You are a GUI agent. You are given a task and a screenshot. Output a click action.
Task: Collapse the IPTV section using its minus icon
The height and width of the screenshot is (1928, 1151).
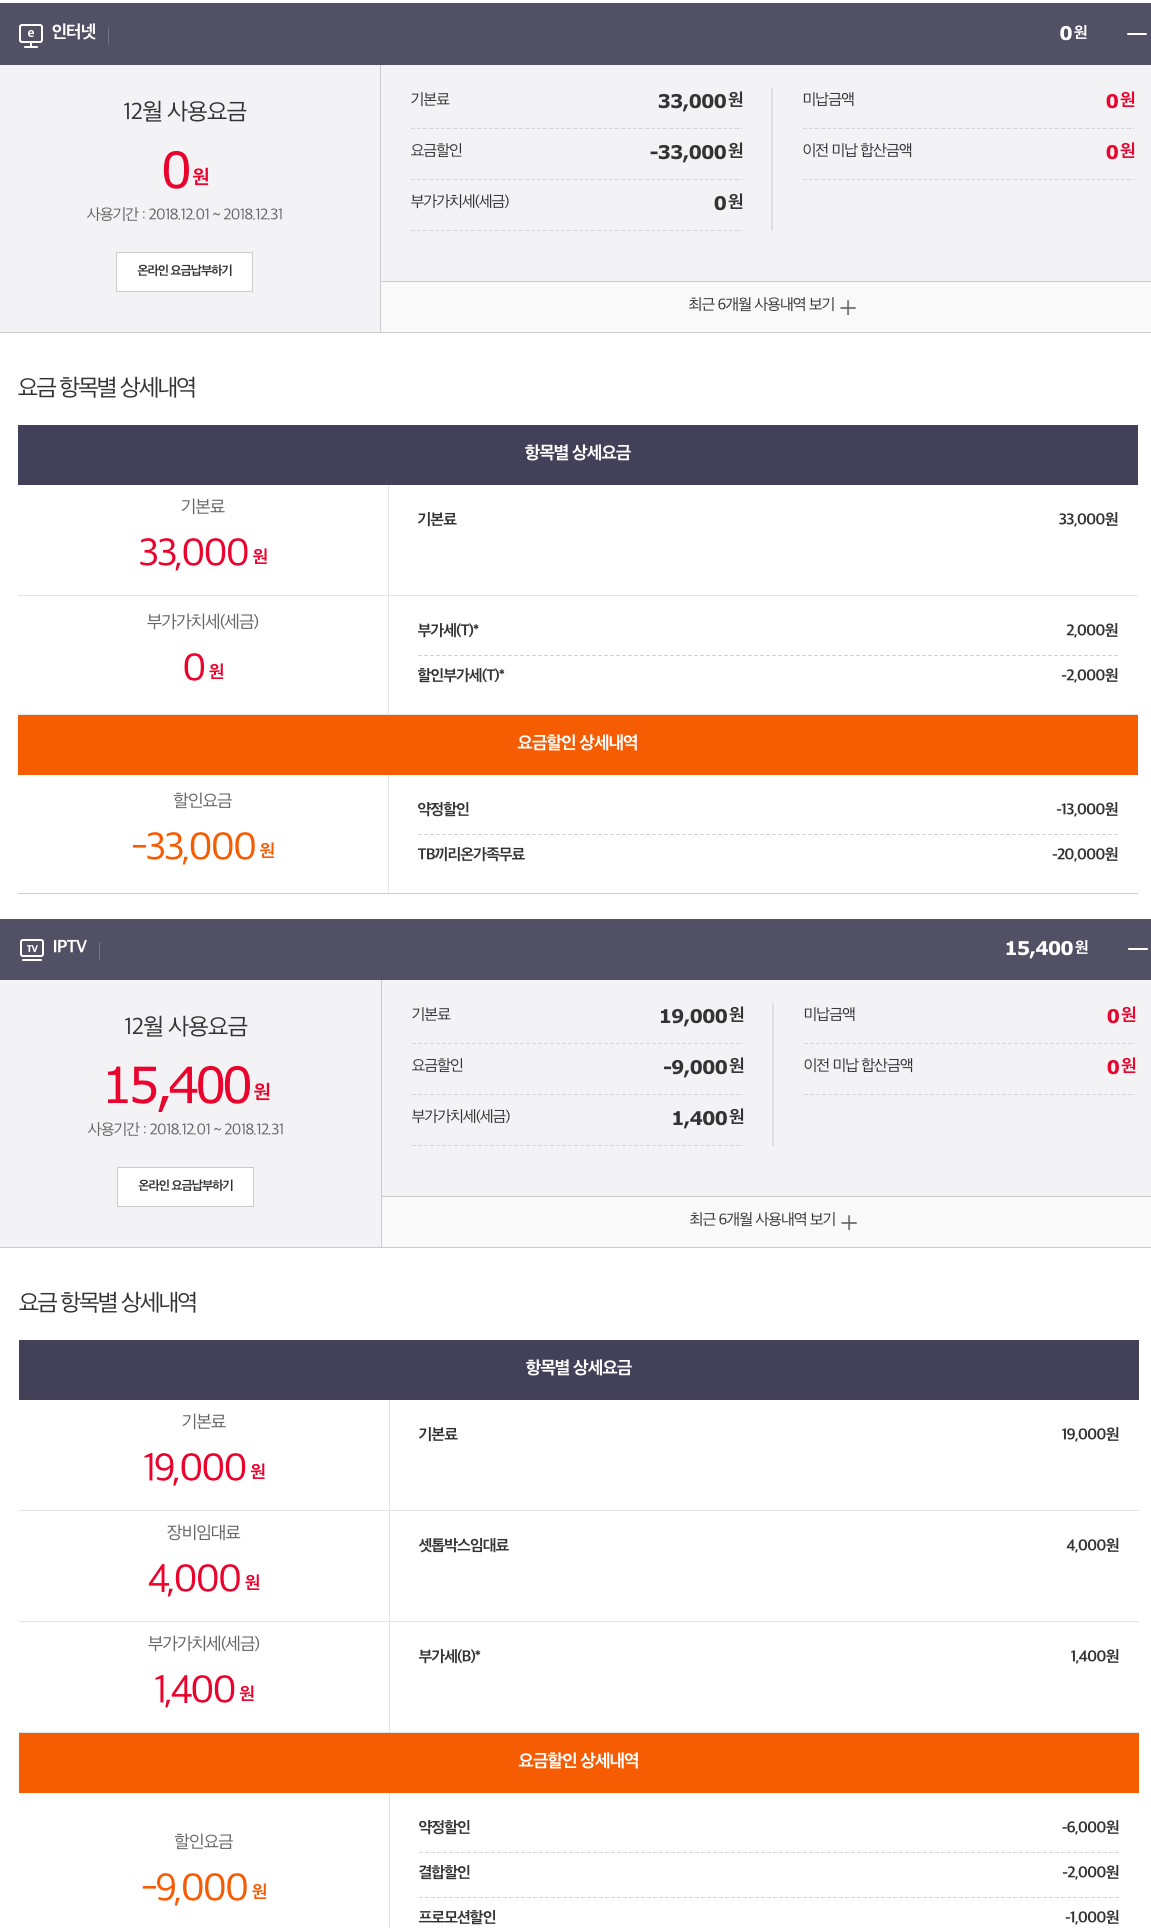(x=1137, y=948)
